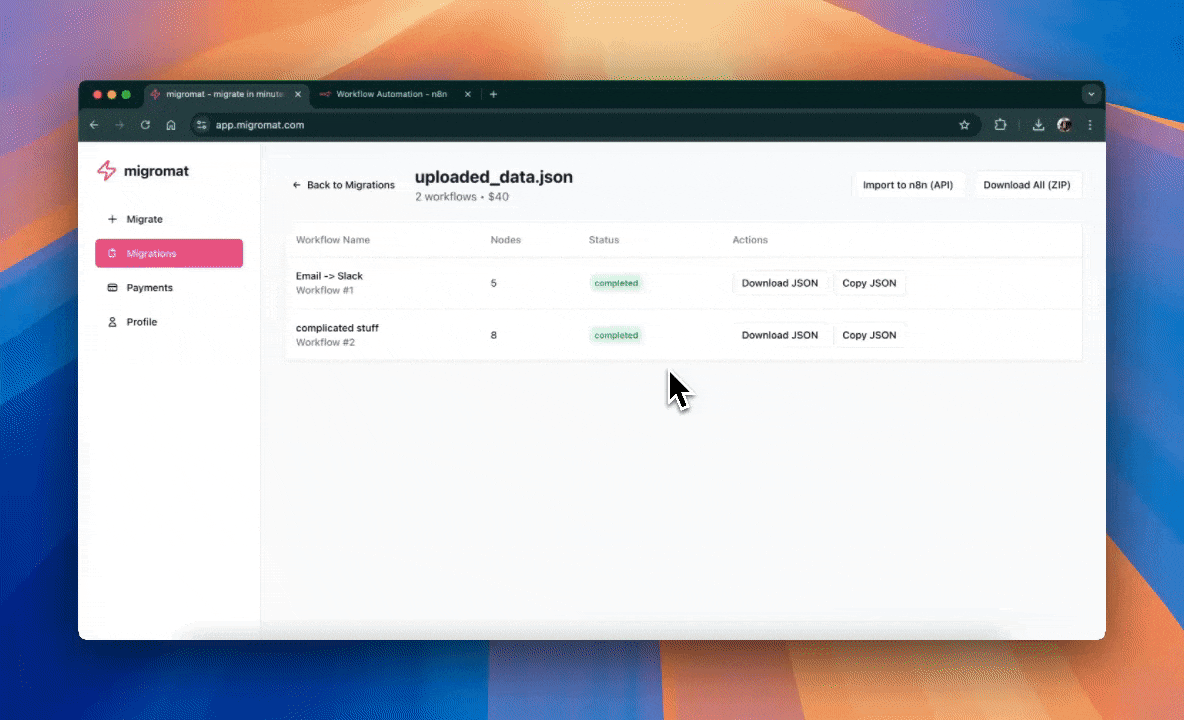Viewport: 1184px width, 720px height.
Task: Click the person icon beside Profile
Action: (112, 321)
